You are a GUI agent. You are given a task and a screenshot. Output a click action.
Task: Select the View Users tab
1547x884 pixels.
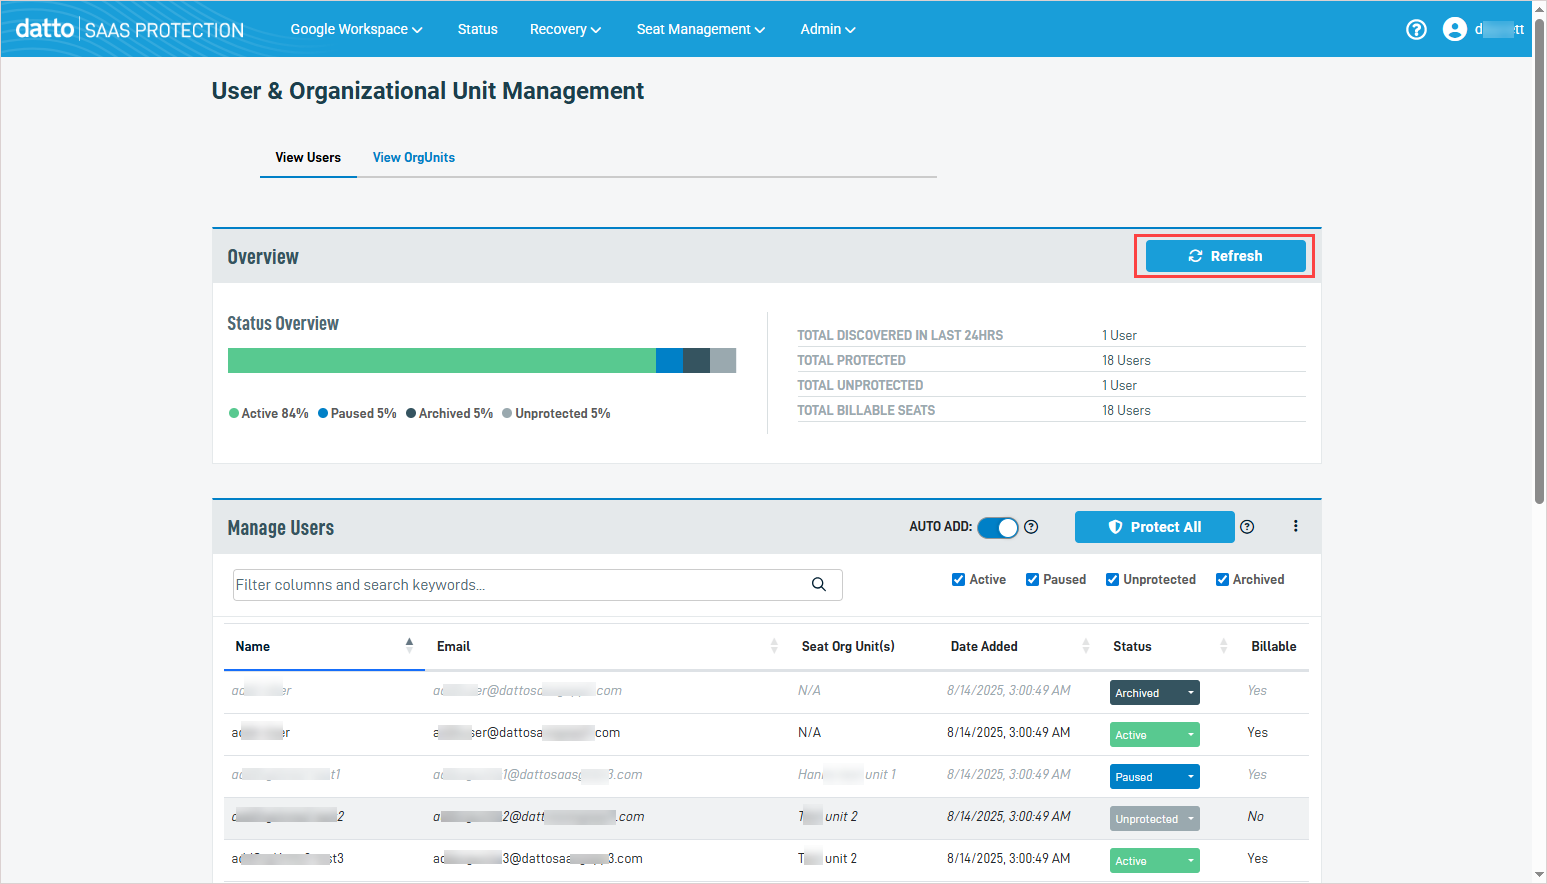click(x=308, y=157)
